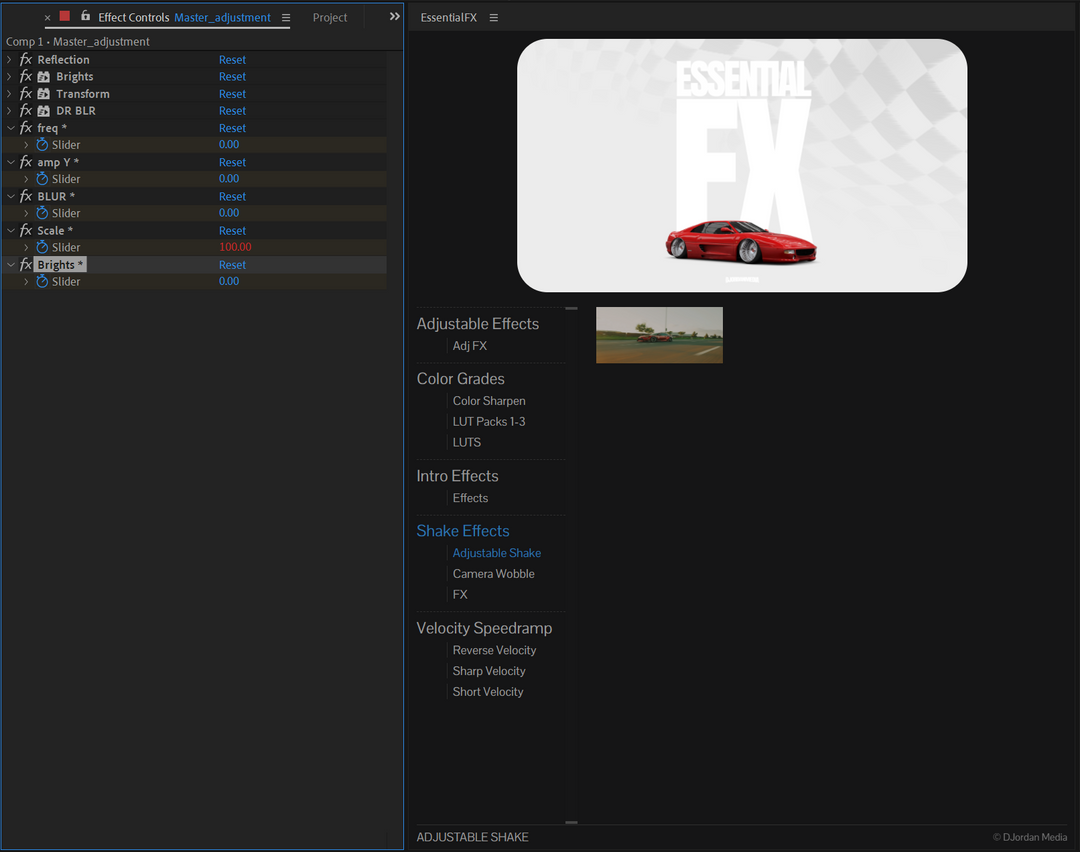Screen dimensions: 1080x852
Task: Collapse the freq effect
Action: (x=10, y=127)
